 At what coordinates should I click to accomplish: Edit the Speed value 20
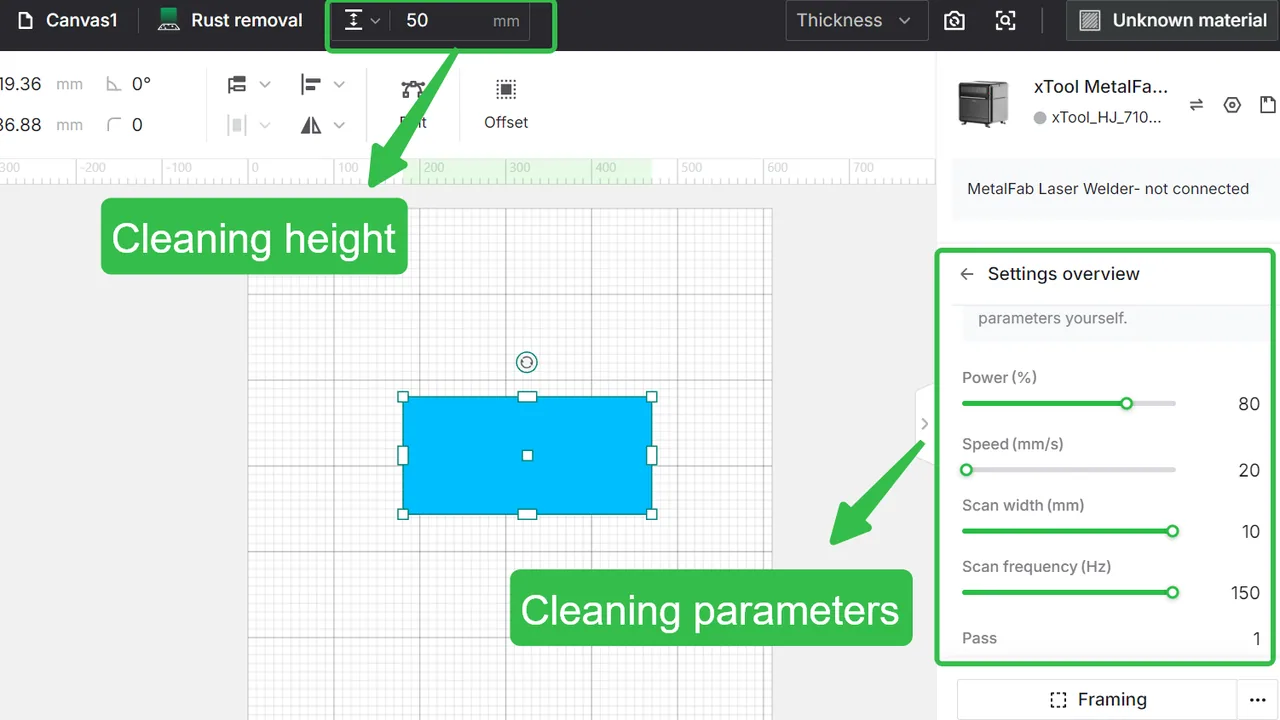[1249, 470]
